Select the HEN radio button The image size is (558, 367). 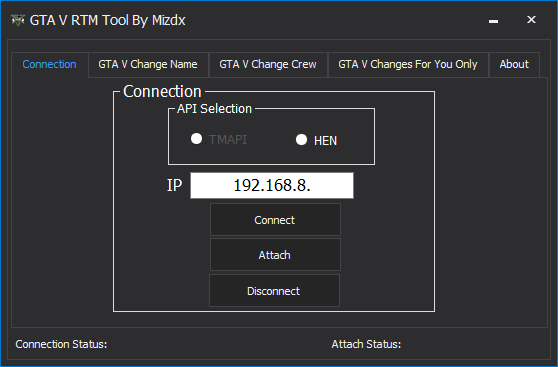[x=301, y=140]
